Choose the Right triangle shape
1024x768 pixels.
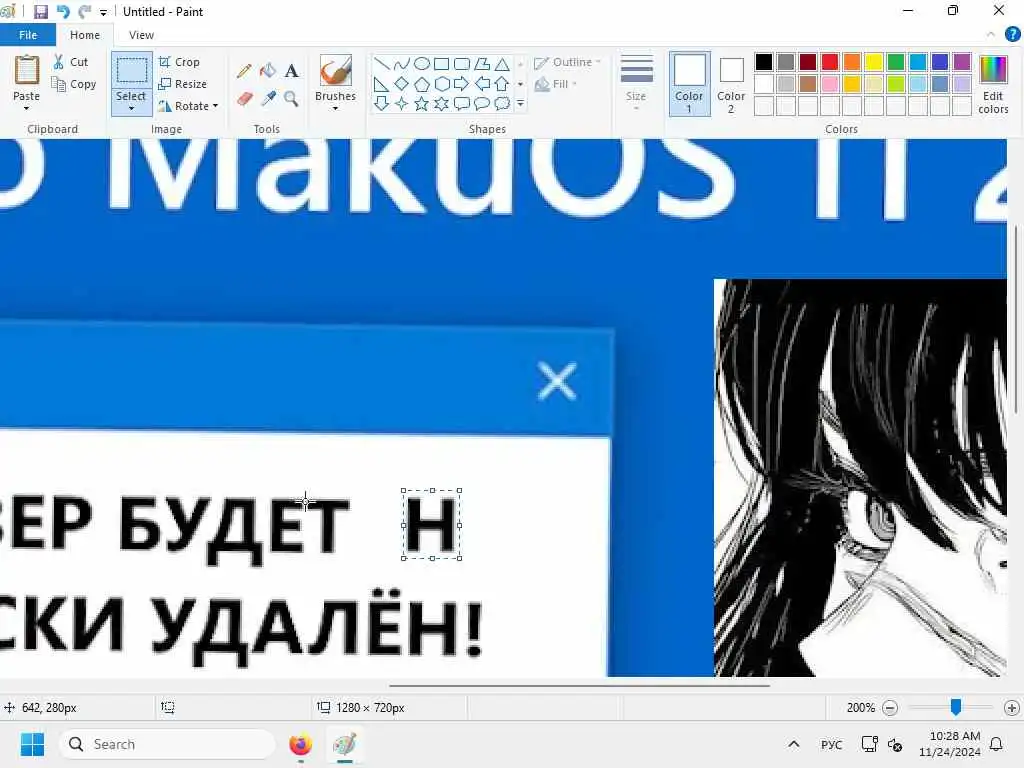382,84
